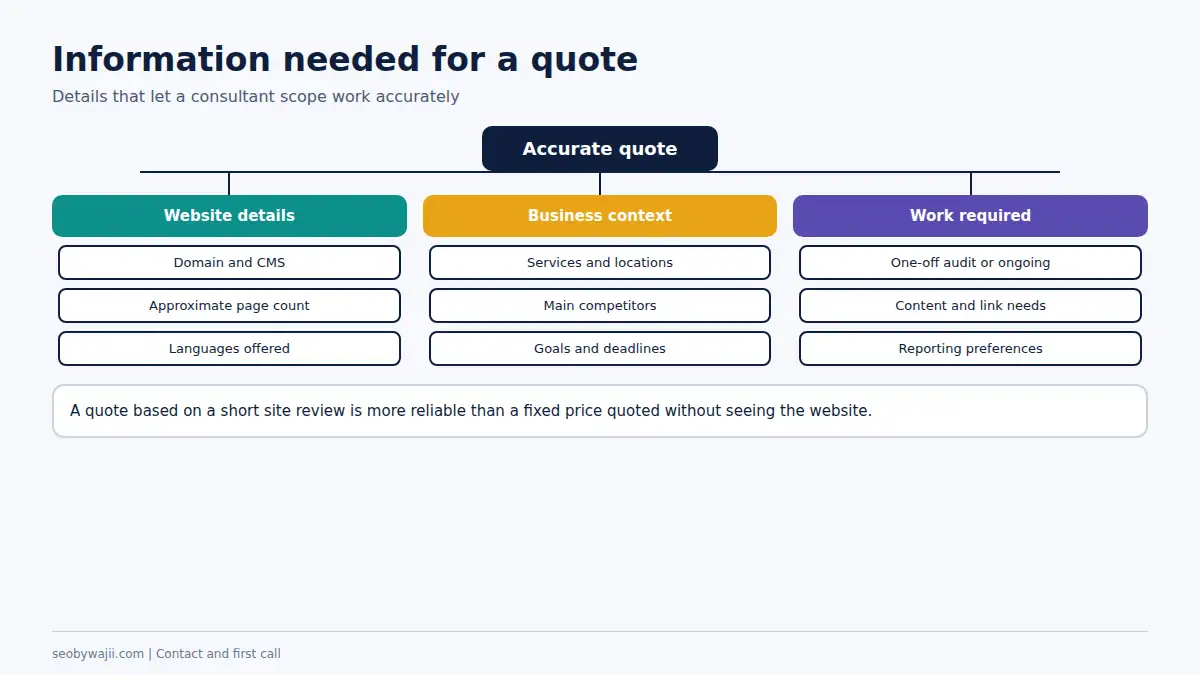
Task: Select the Business context header
Action: tap(600, 216)
